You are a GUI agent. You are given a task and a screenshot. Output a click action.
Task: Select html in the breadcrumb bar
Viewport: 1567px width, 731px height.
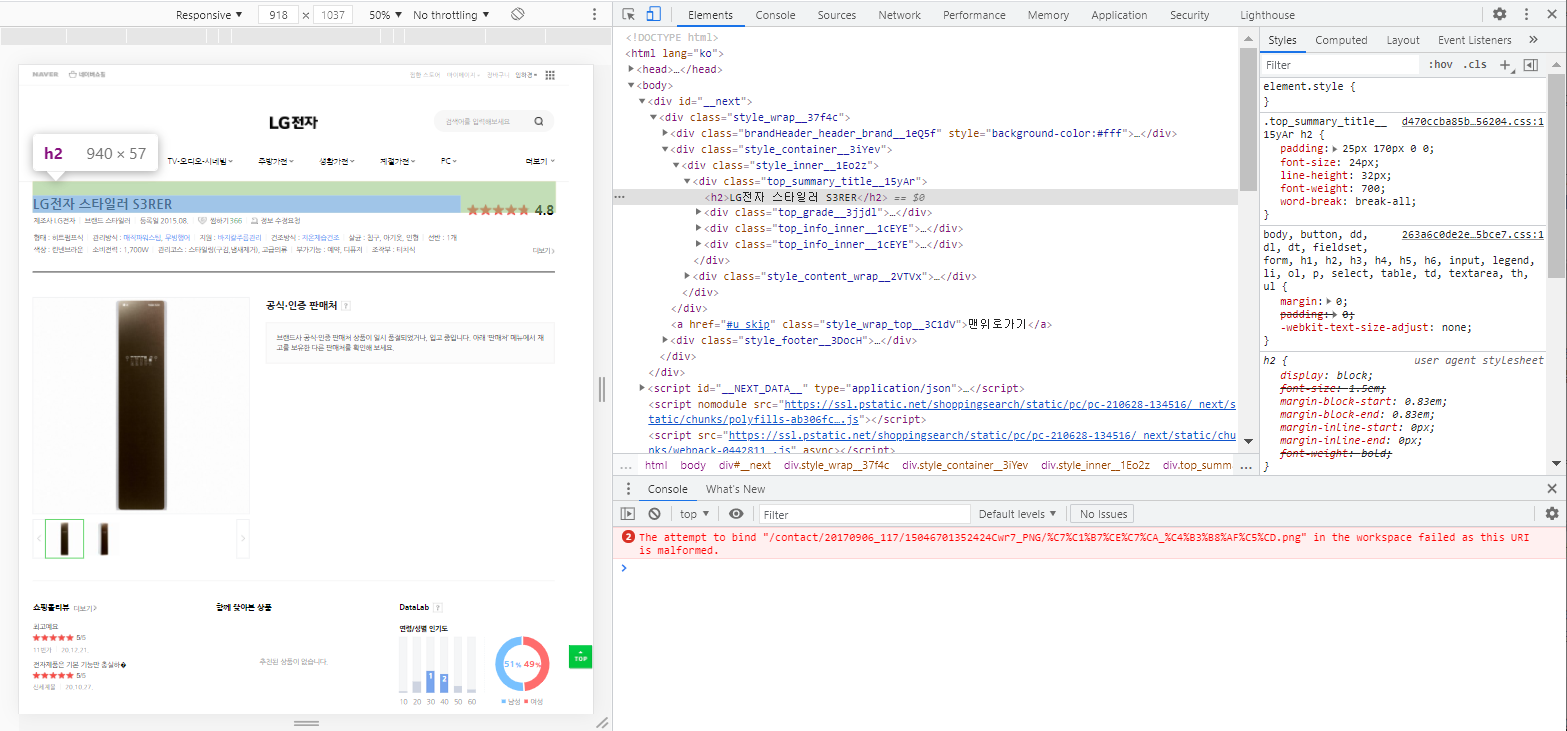click(656, 465)
